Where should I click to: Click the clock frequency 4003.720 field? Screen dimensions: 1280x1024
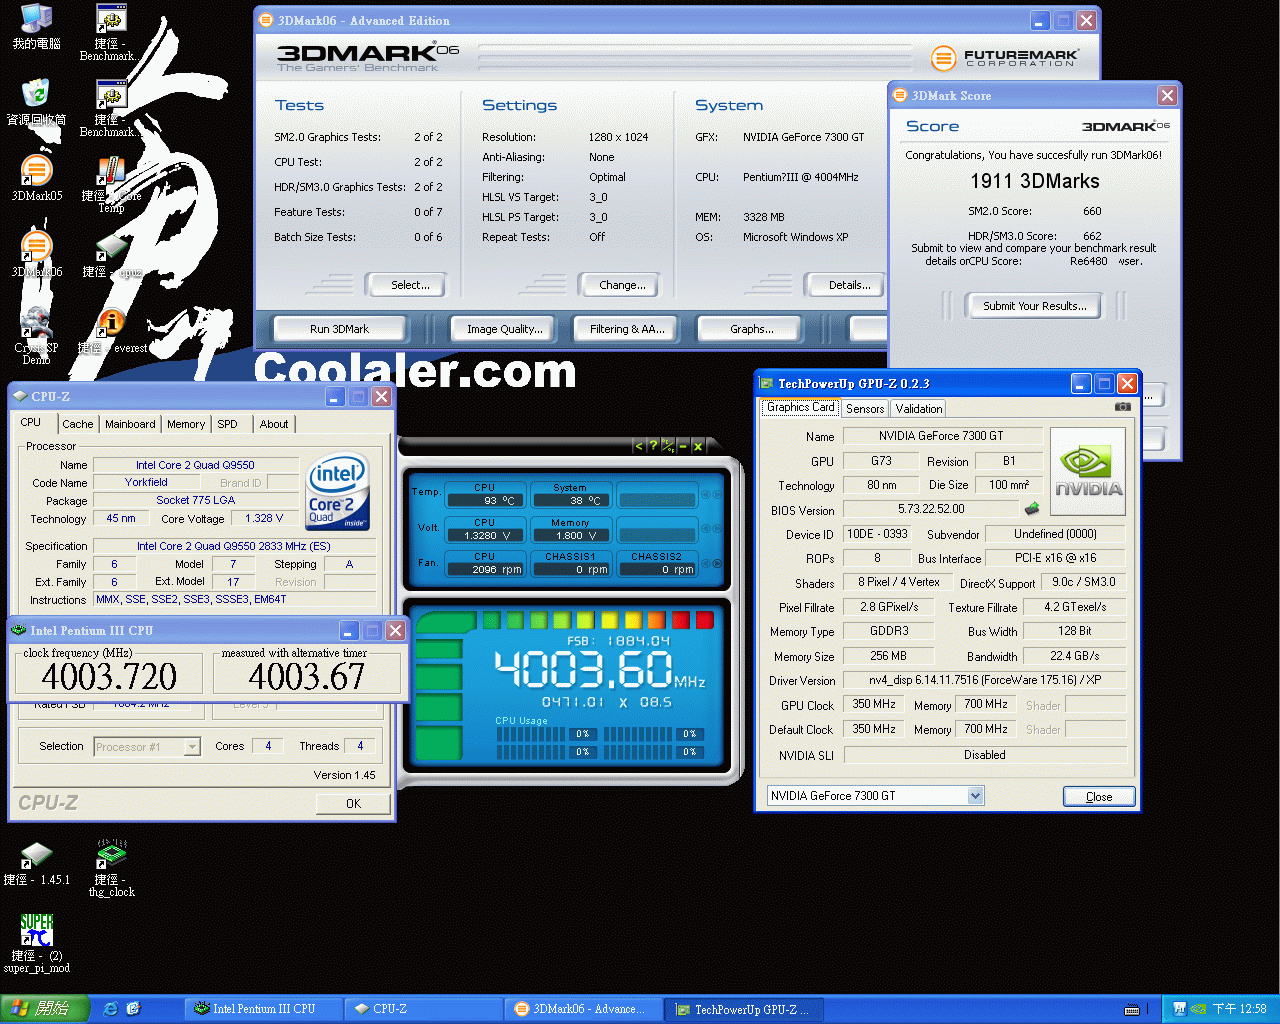110,677
